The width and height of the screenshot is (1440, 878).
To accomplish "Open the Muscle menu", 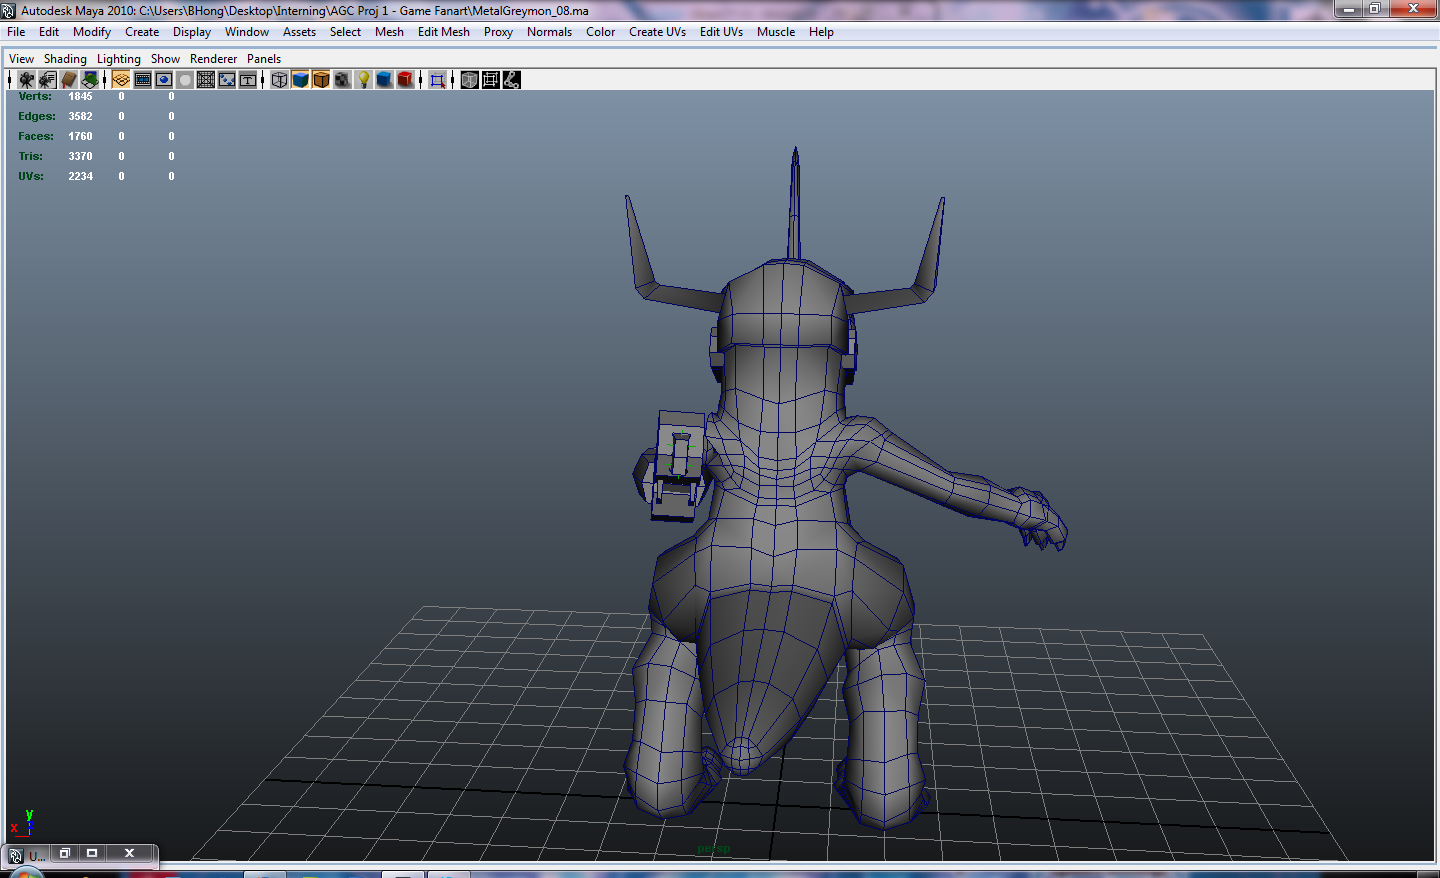I will tap(776, 32).
